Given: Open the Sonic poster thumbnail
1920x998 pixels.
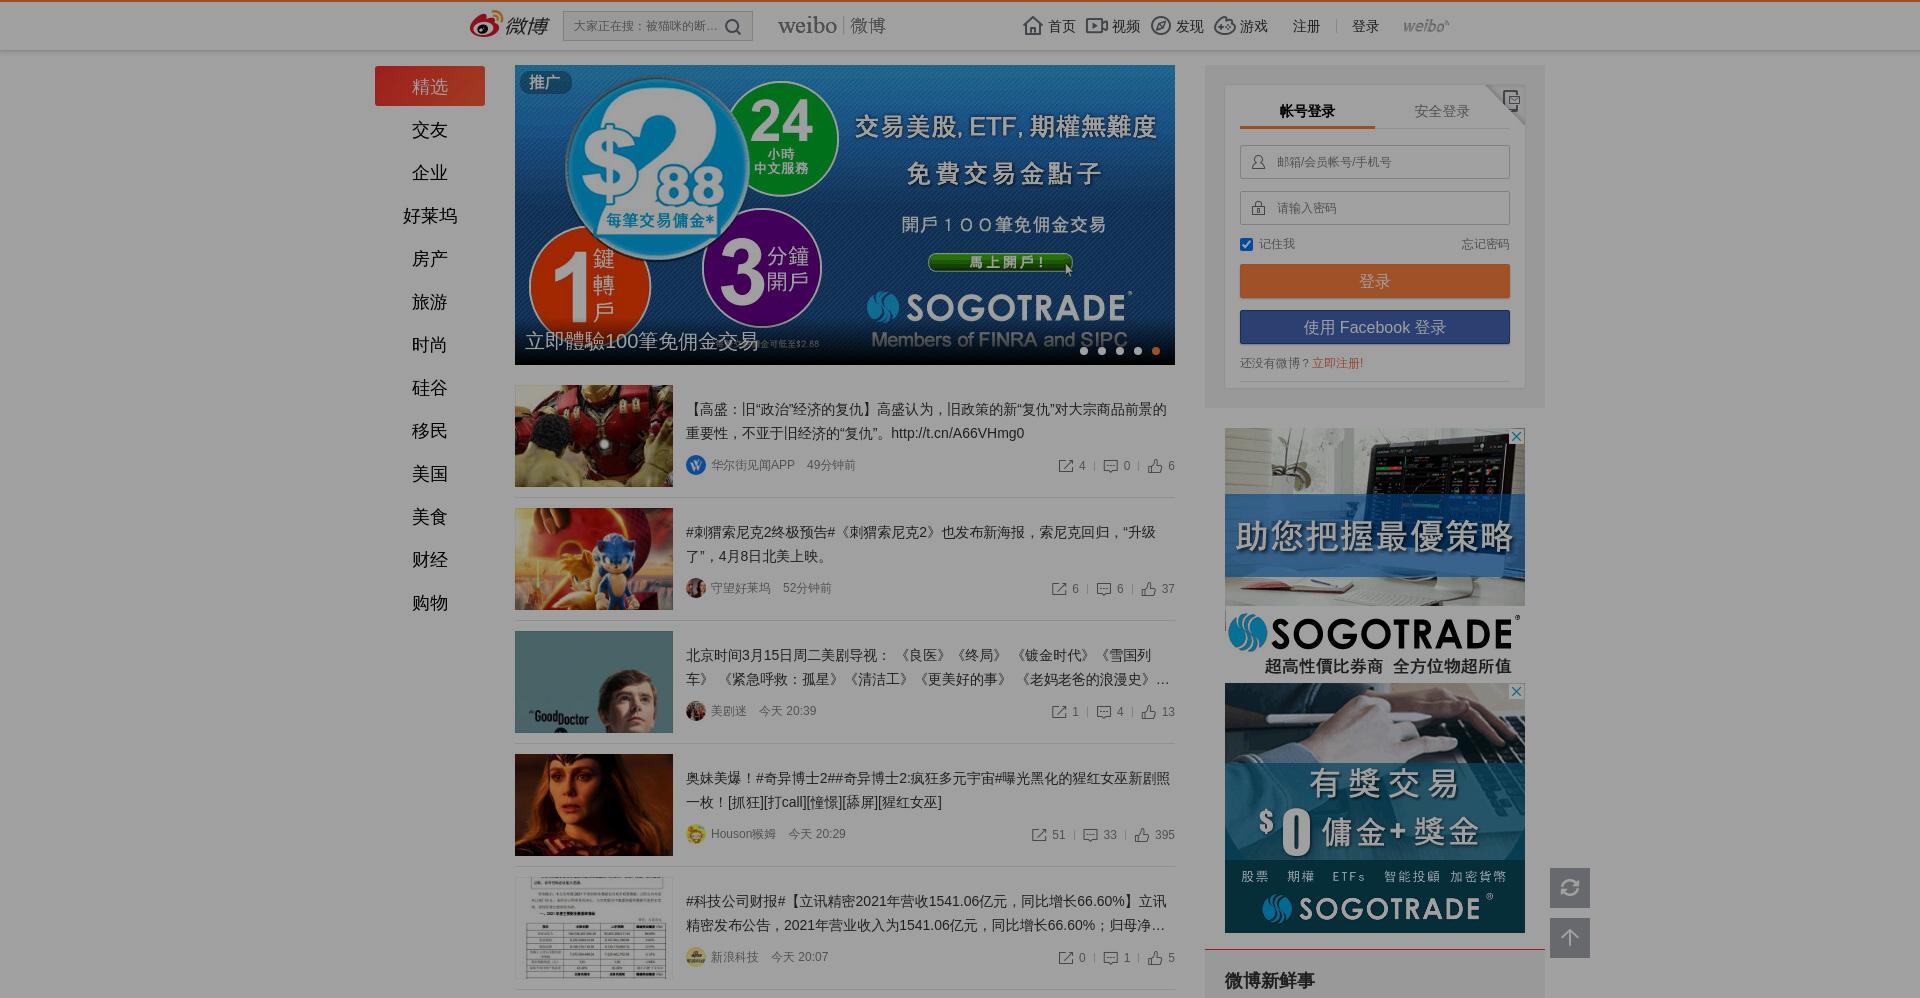Looking at the screenshot, I should [594, 559].
